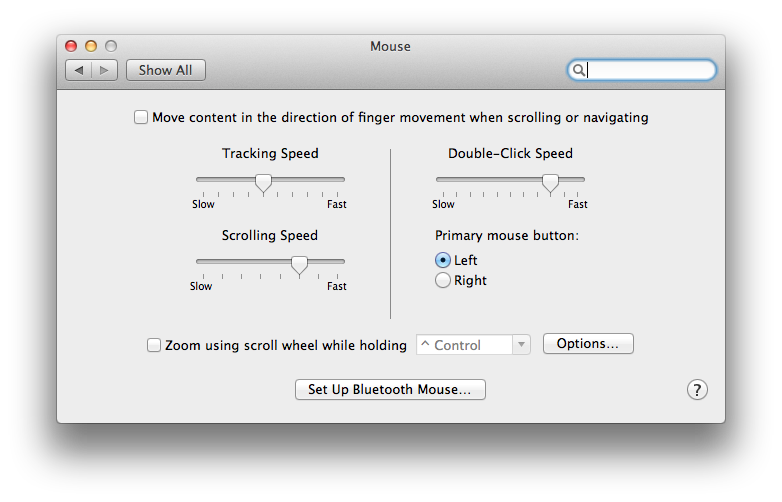This screenshot has width=782, height=502.
Task: Open zoom Options dialog
Action: point(588,344)
